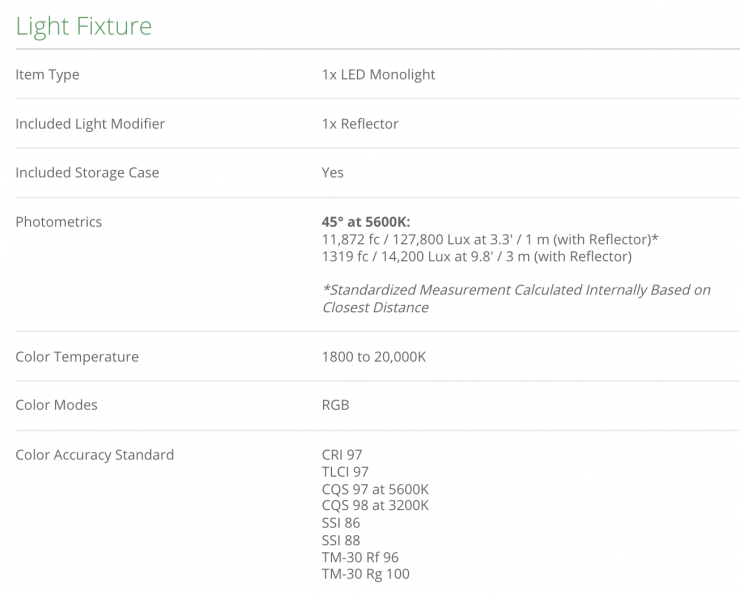Image resolution: width=740 pixels, height=594 pixels.
Task: Click the "RGB" color mode value
Action: point(335,406)
